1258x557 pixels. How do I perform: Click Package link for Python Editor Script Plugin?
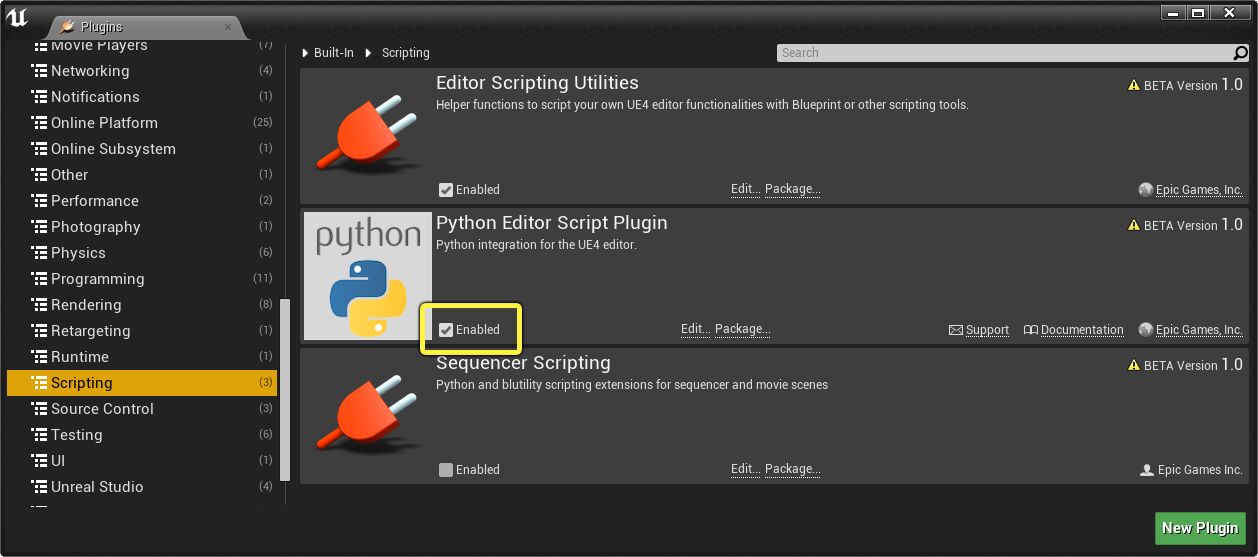point(743,329)
